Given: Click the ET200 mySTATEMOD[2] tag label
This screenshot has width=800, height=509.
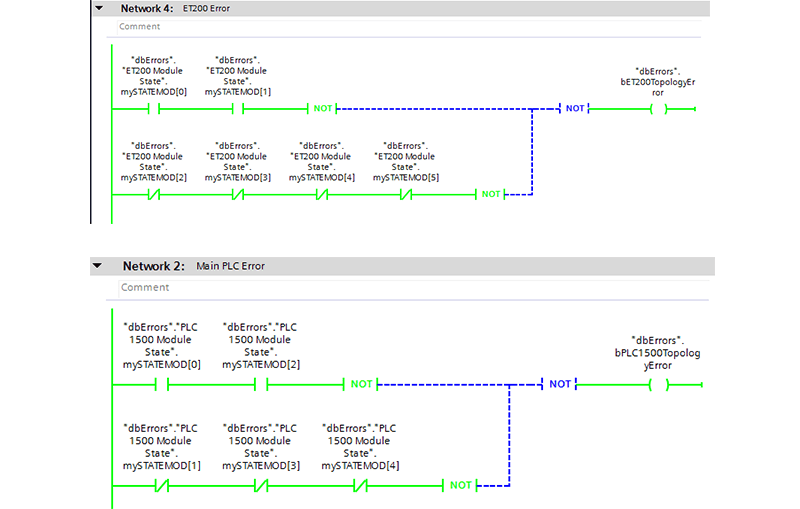Looking at the screenshot, I should pyautogui.click(x=154, y=162).
